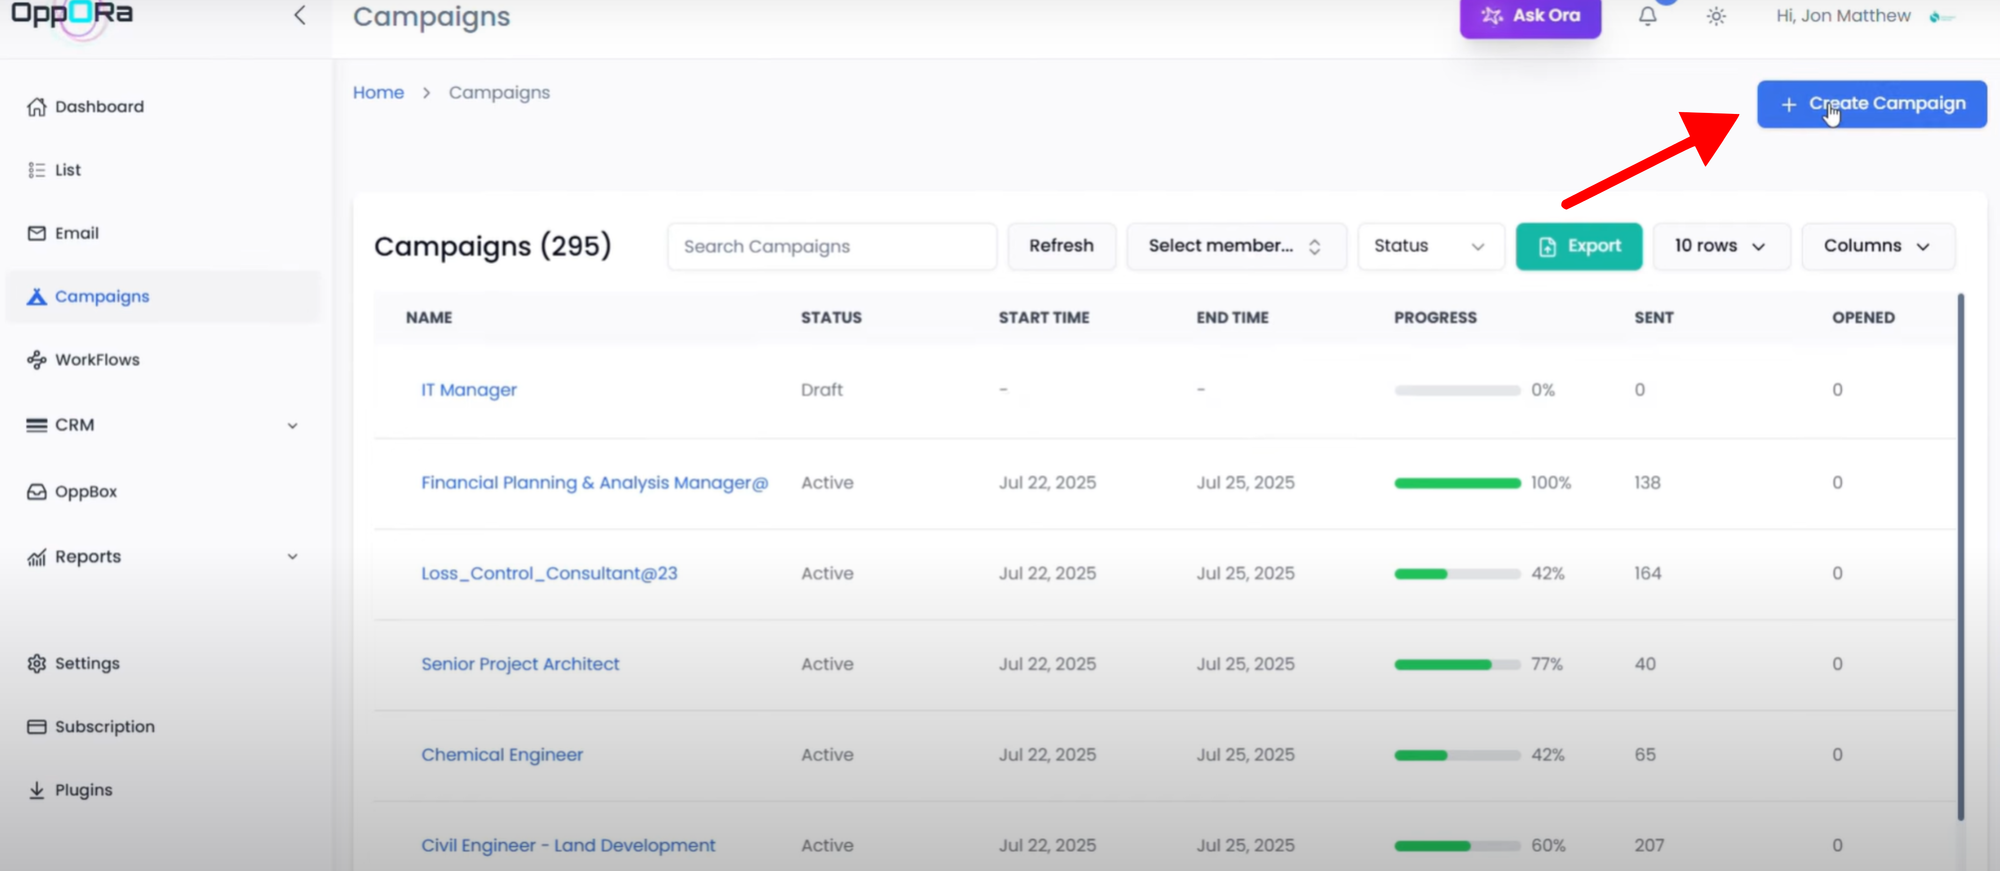Screen dimensions: 2000x871
Task: Toggle the light/dark theme sun icon
Action: coord(1716,17)
